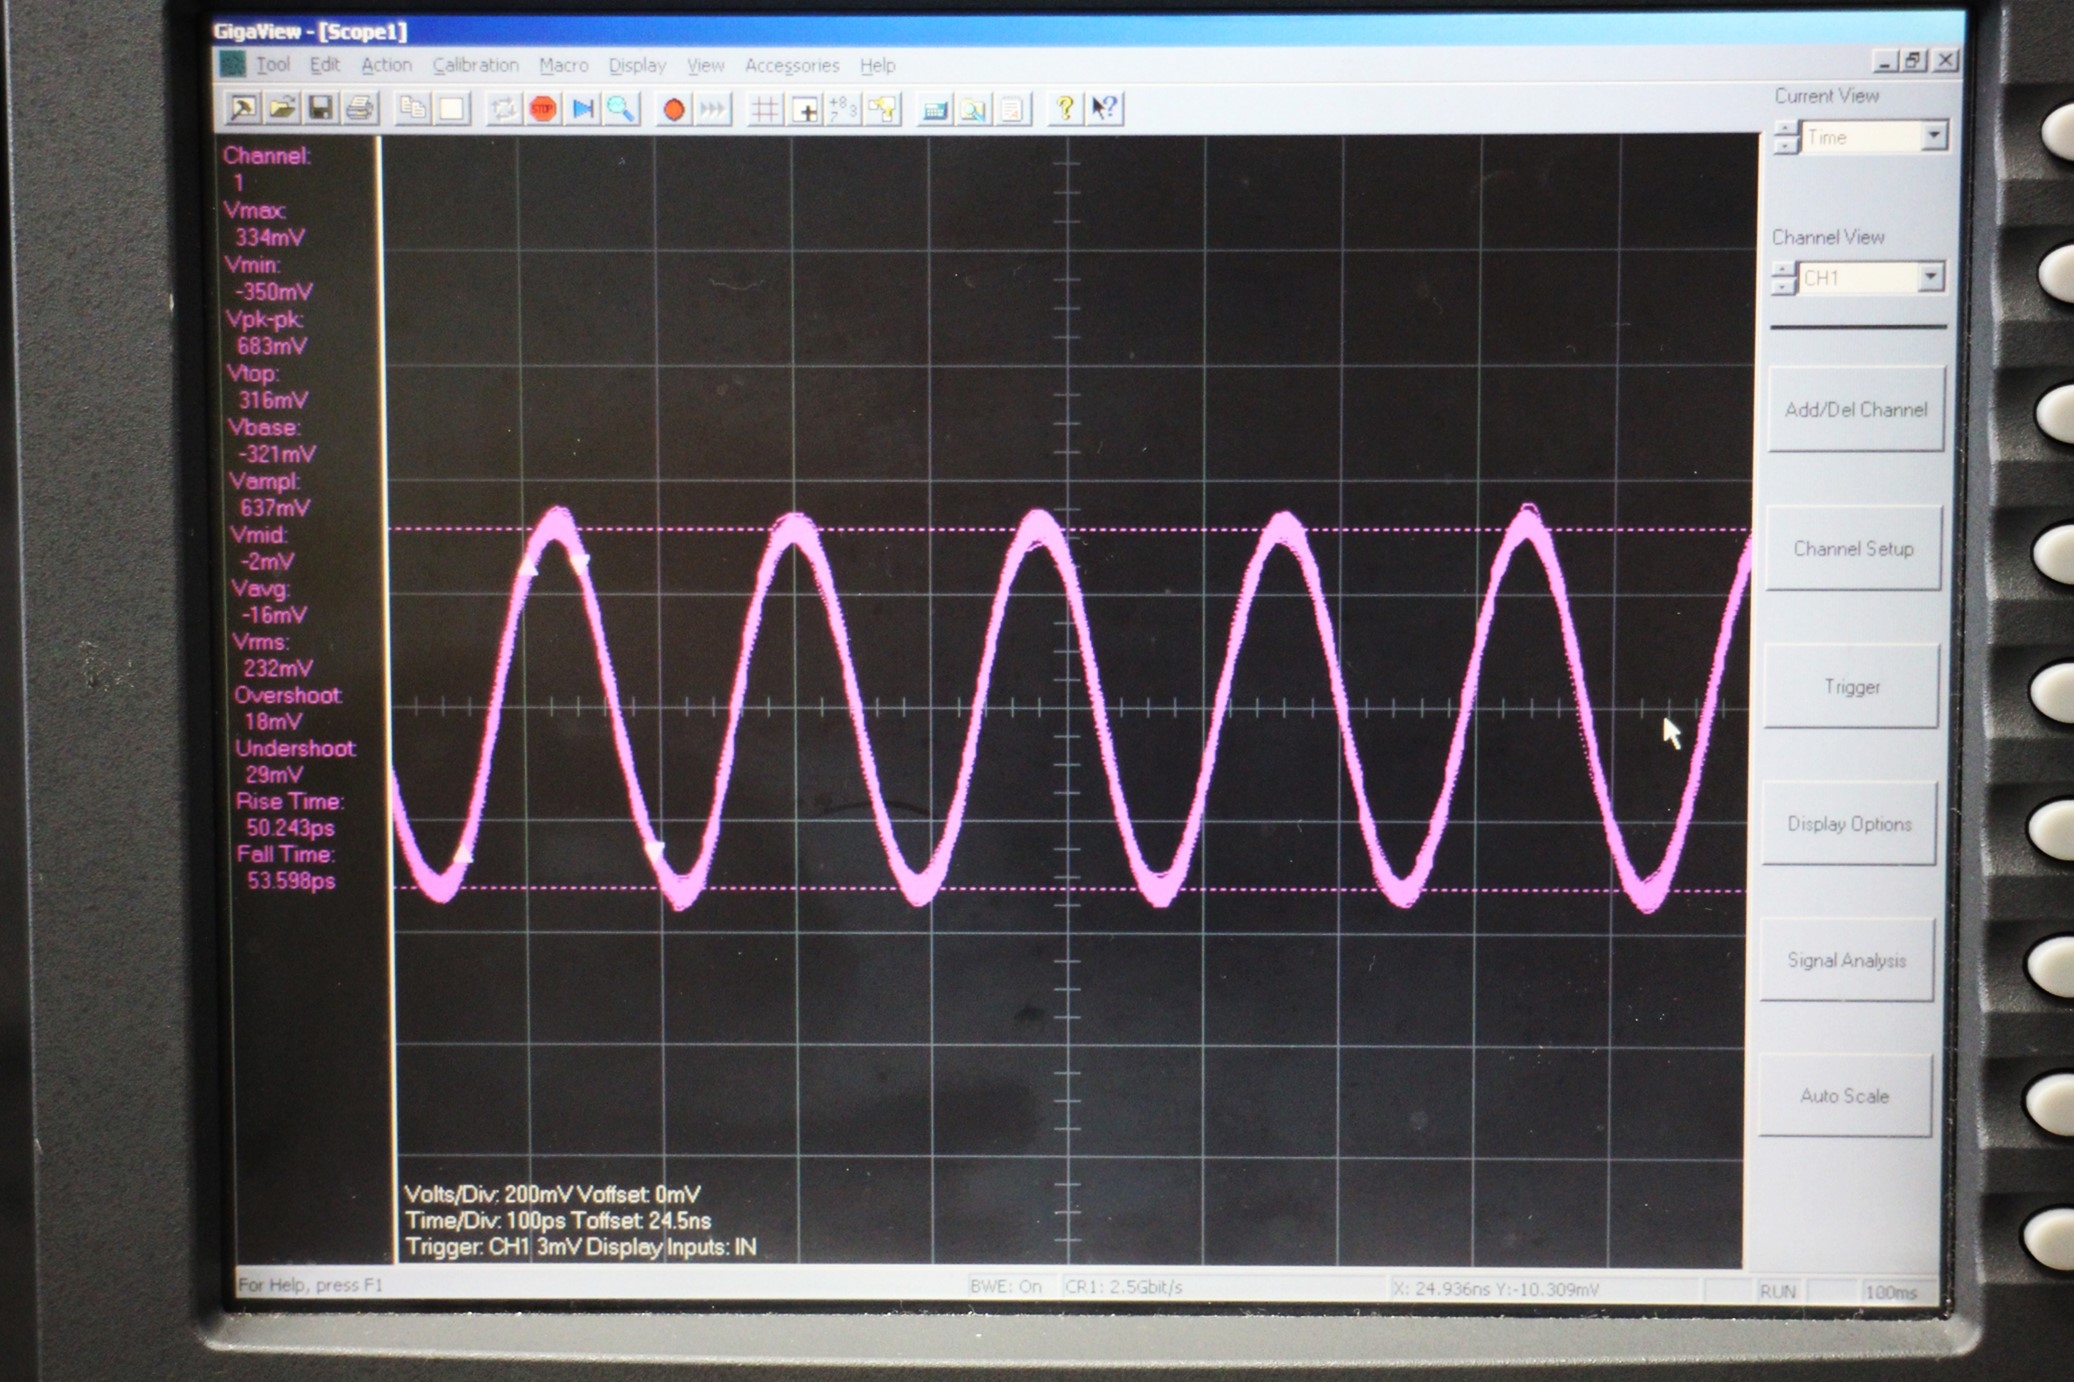Open Display Options

tap(1849, 823)
